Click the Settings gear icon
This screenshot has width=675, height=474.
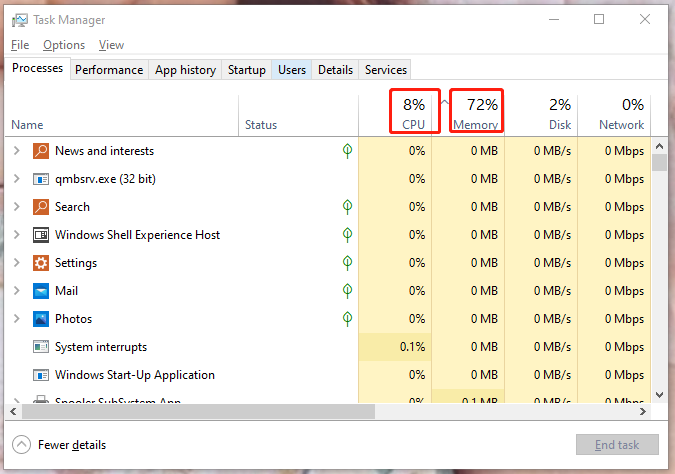point(41,263)
